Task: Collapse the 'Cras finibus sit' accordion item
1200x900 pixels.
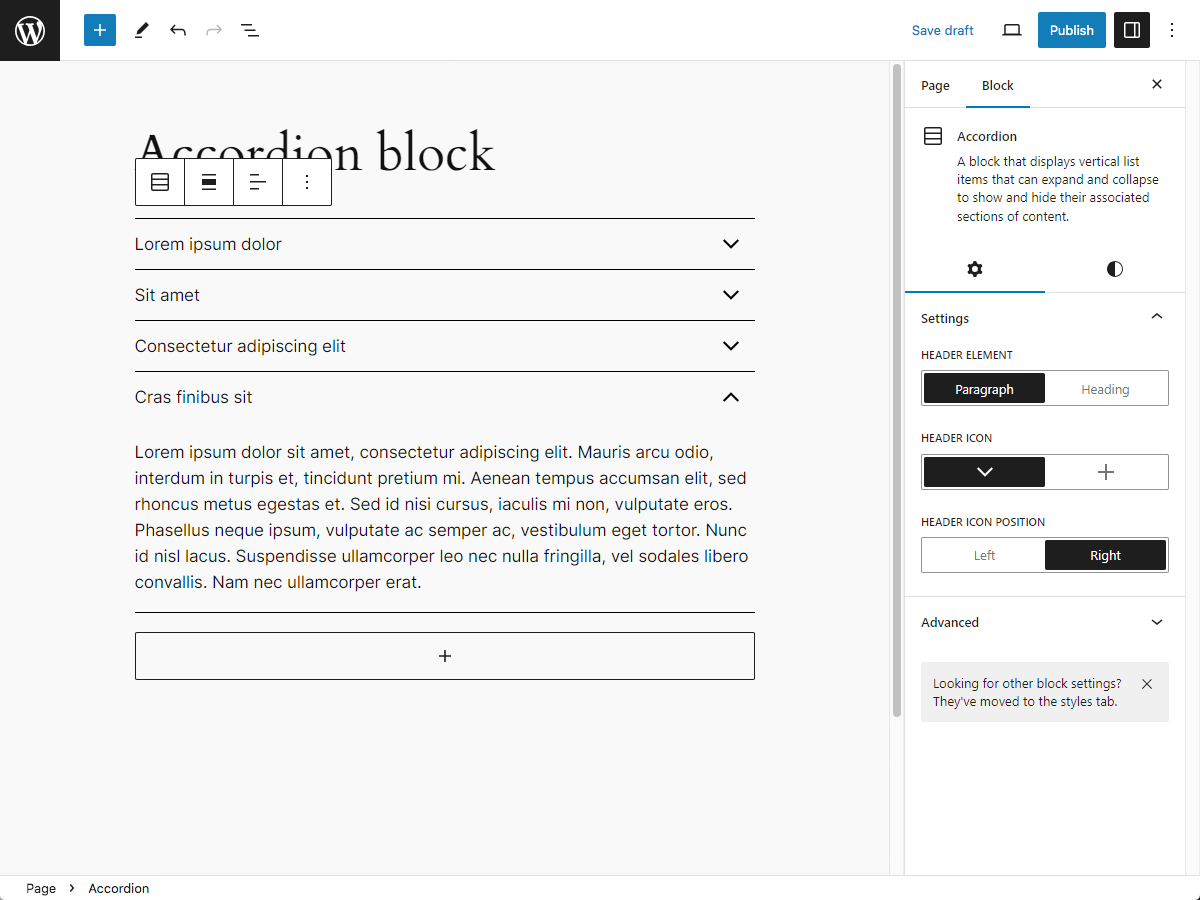Action: click(x=731, y=397)
